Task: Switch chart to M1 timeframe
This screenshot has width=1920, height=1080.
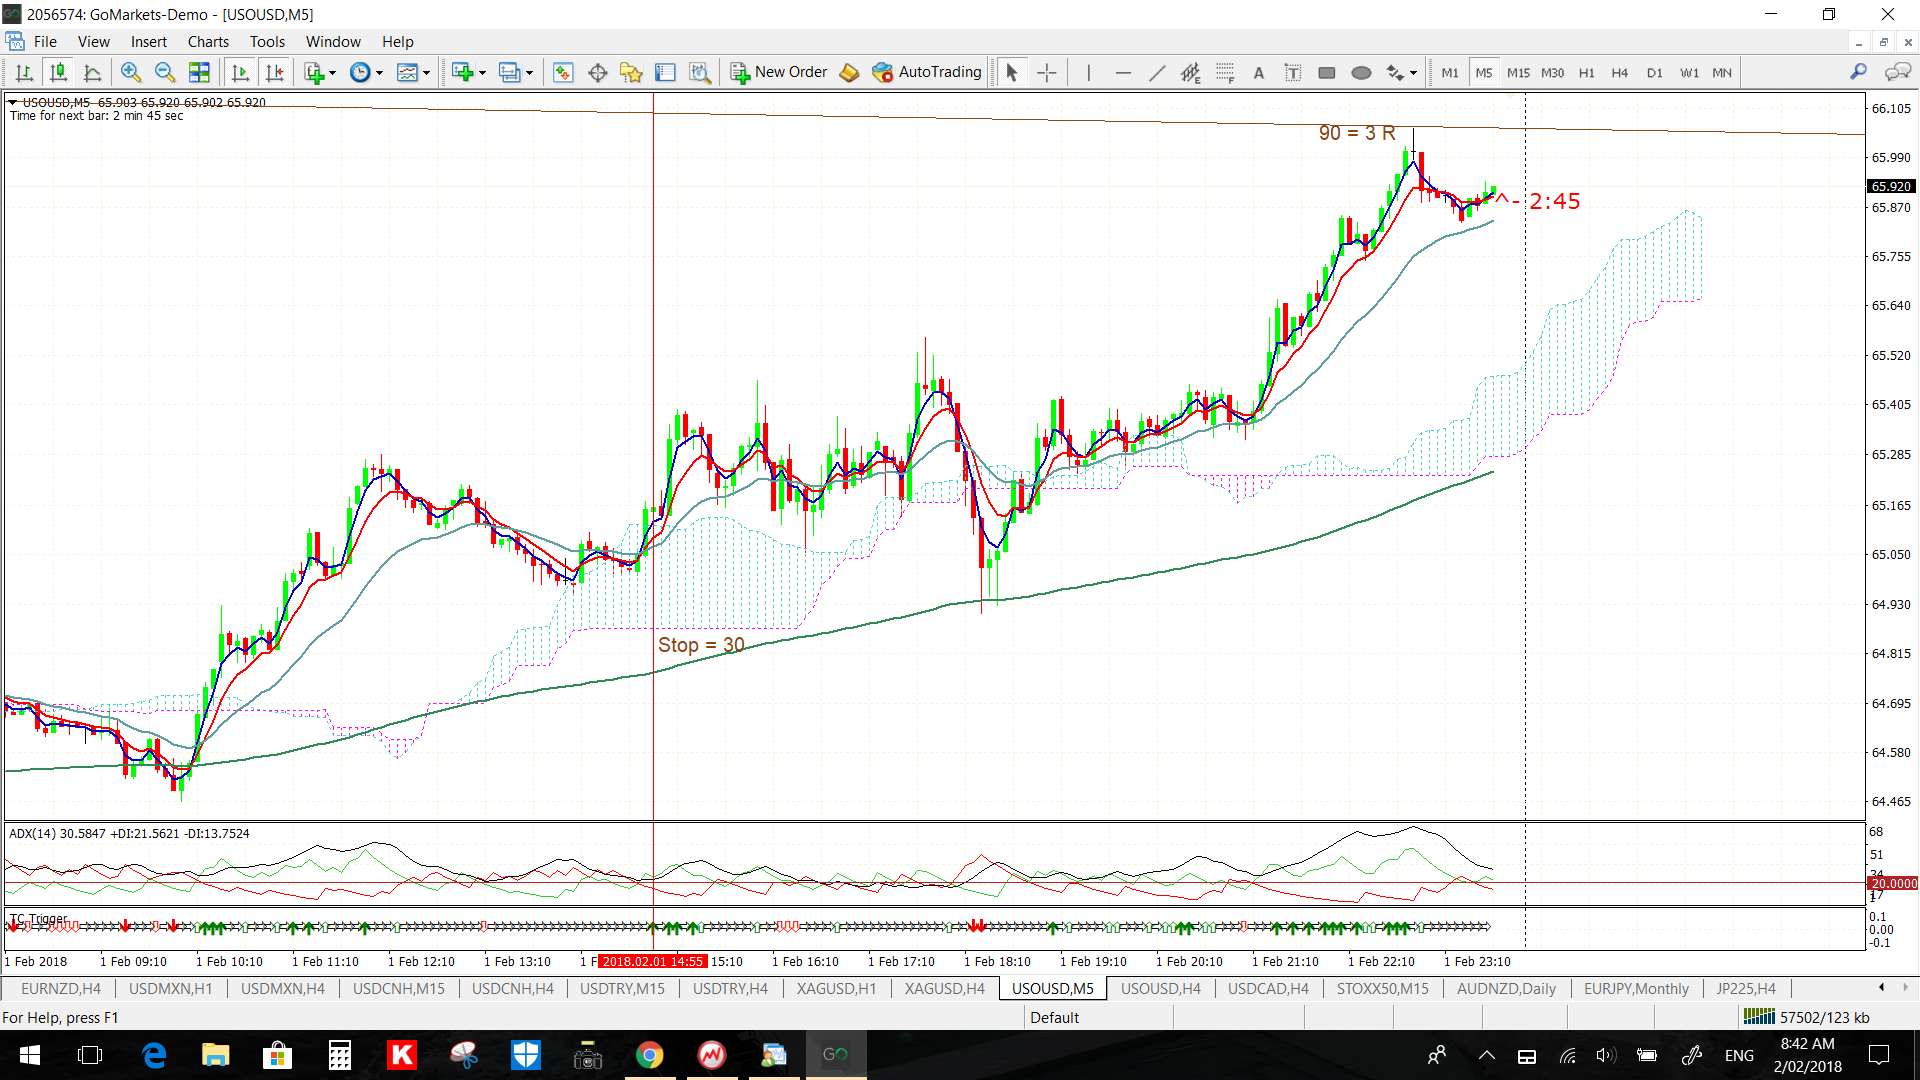Action: 1450,72
